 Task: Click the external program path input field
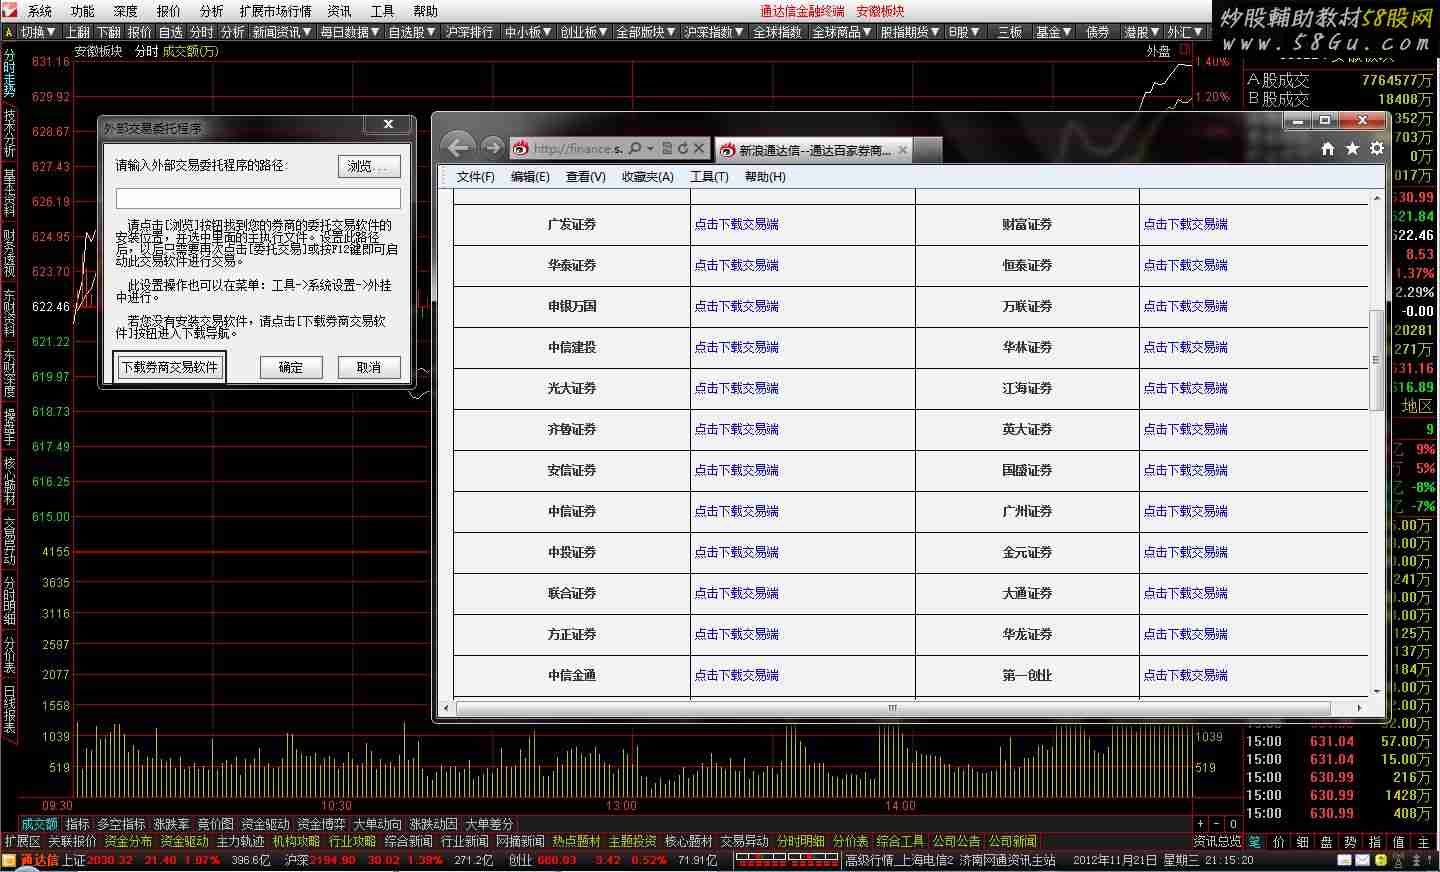[x=258, y=198]
